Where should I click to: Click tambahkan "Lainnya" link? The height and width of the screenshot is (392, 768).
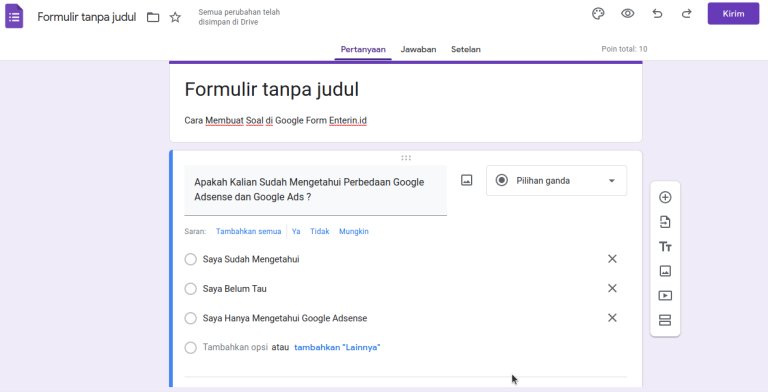[x=337, y=347]
